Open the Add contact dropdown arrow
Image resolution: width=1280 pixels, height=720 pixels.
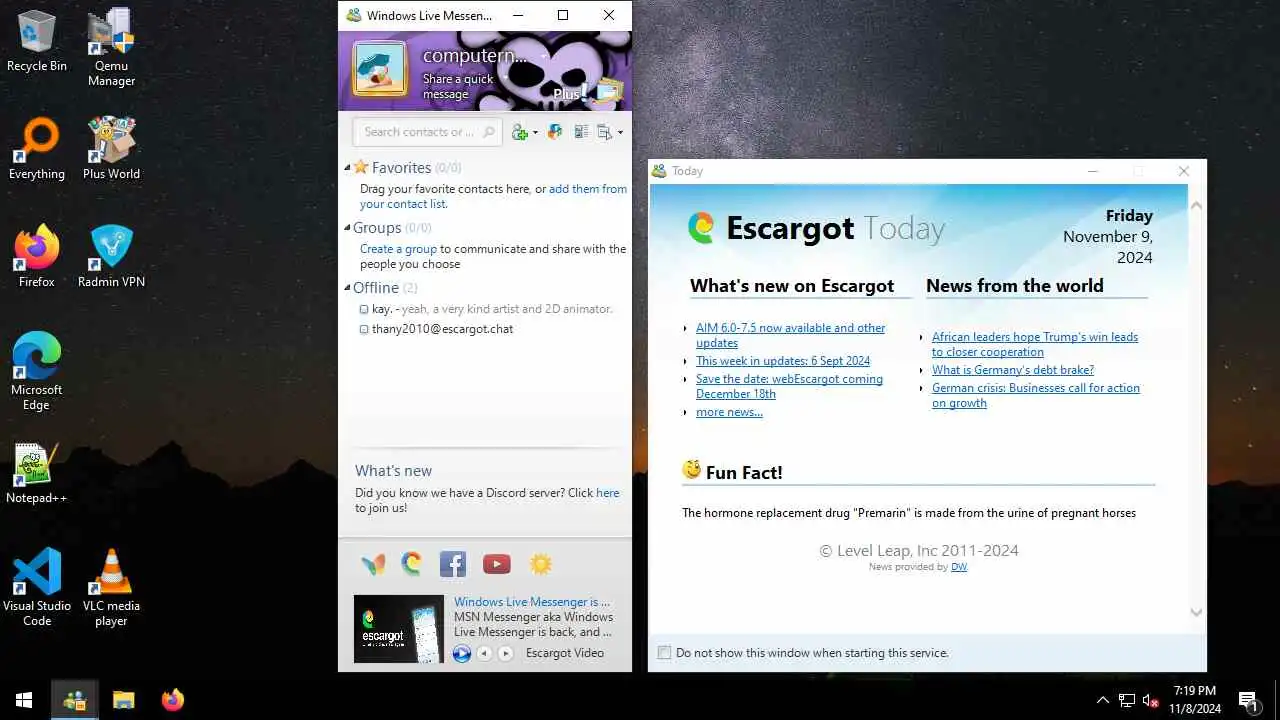tap(535, 132)
